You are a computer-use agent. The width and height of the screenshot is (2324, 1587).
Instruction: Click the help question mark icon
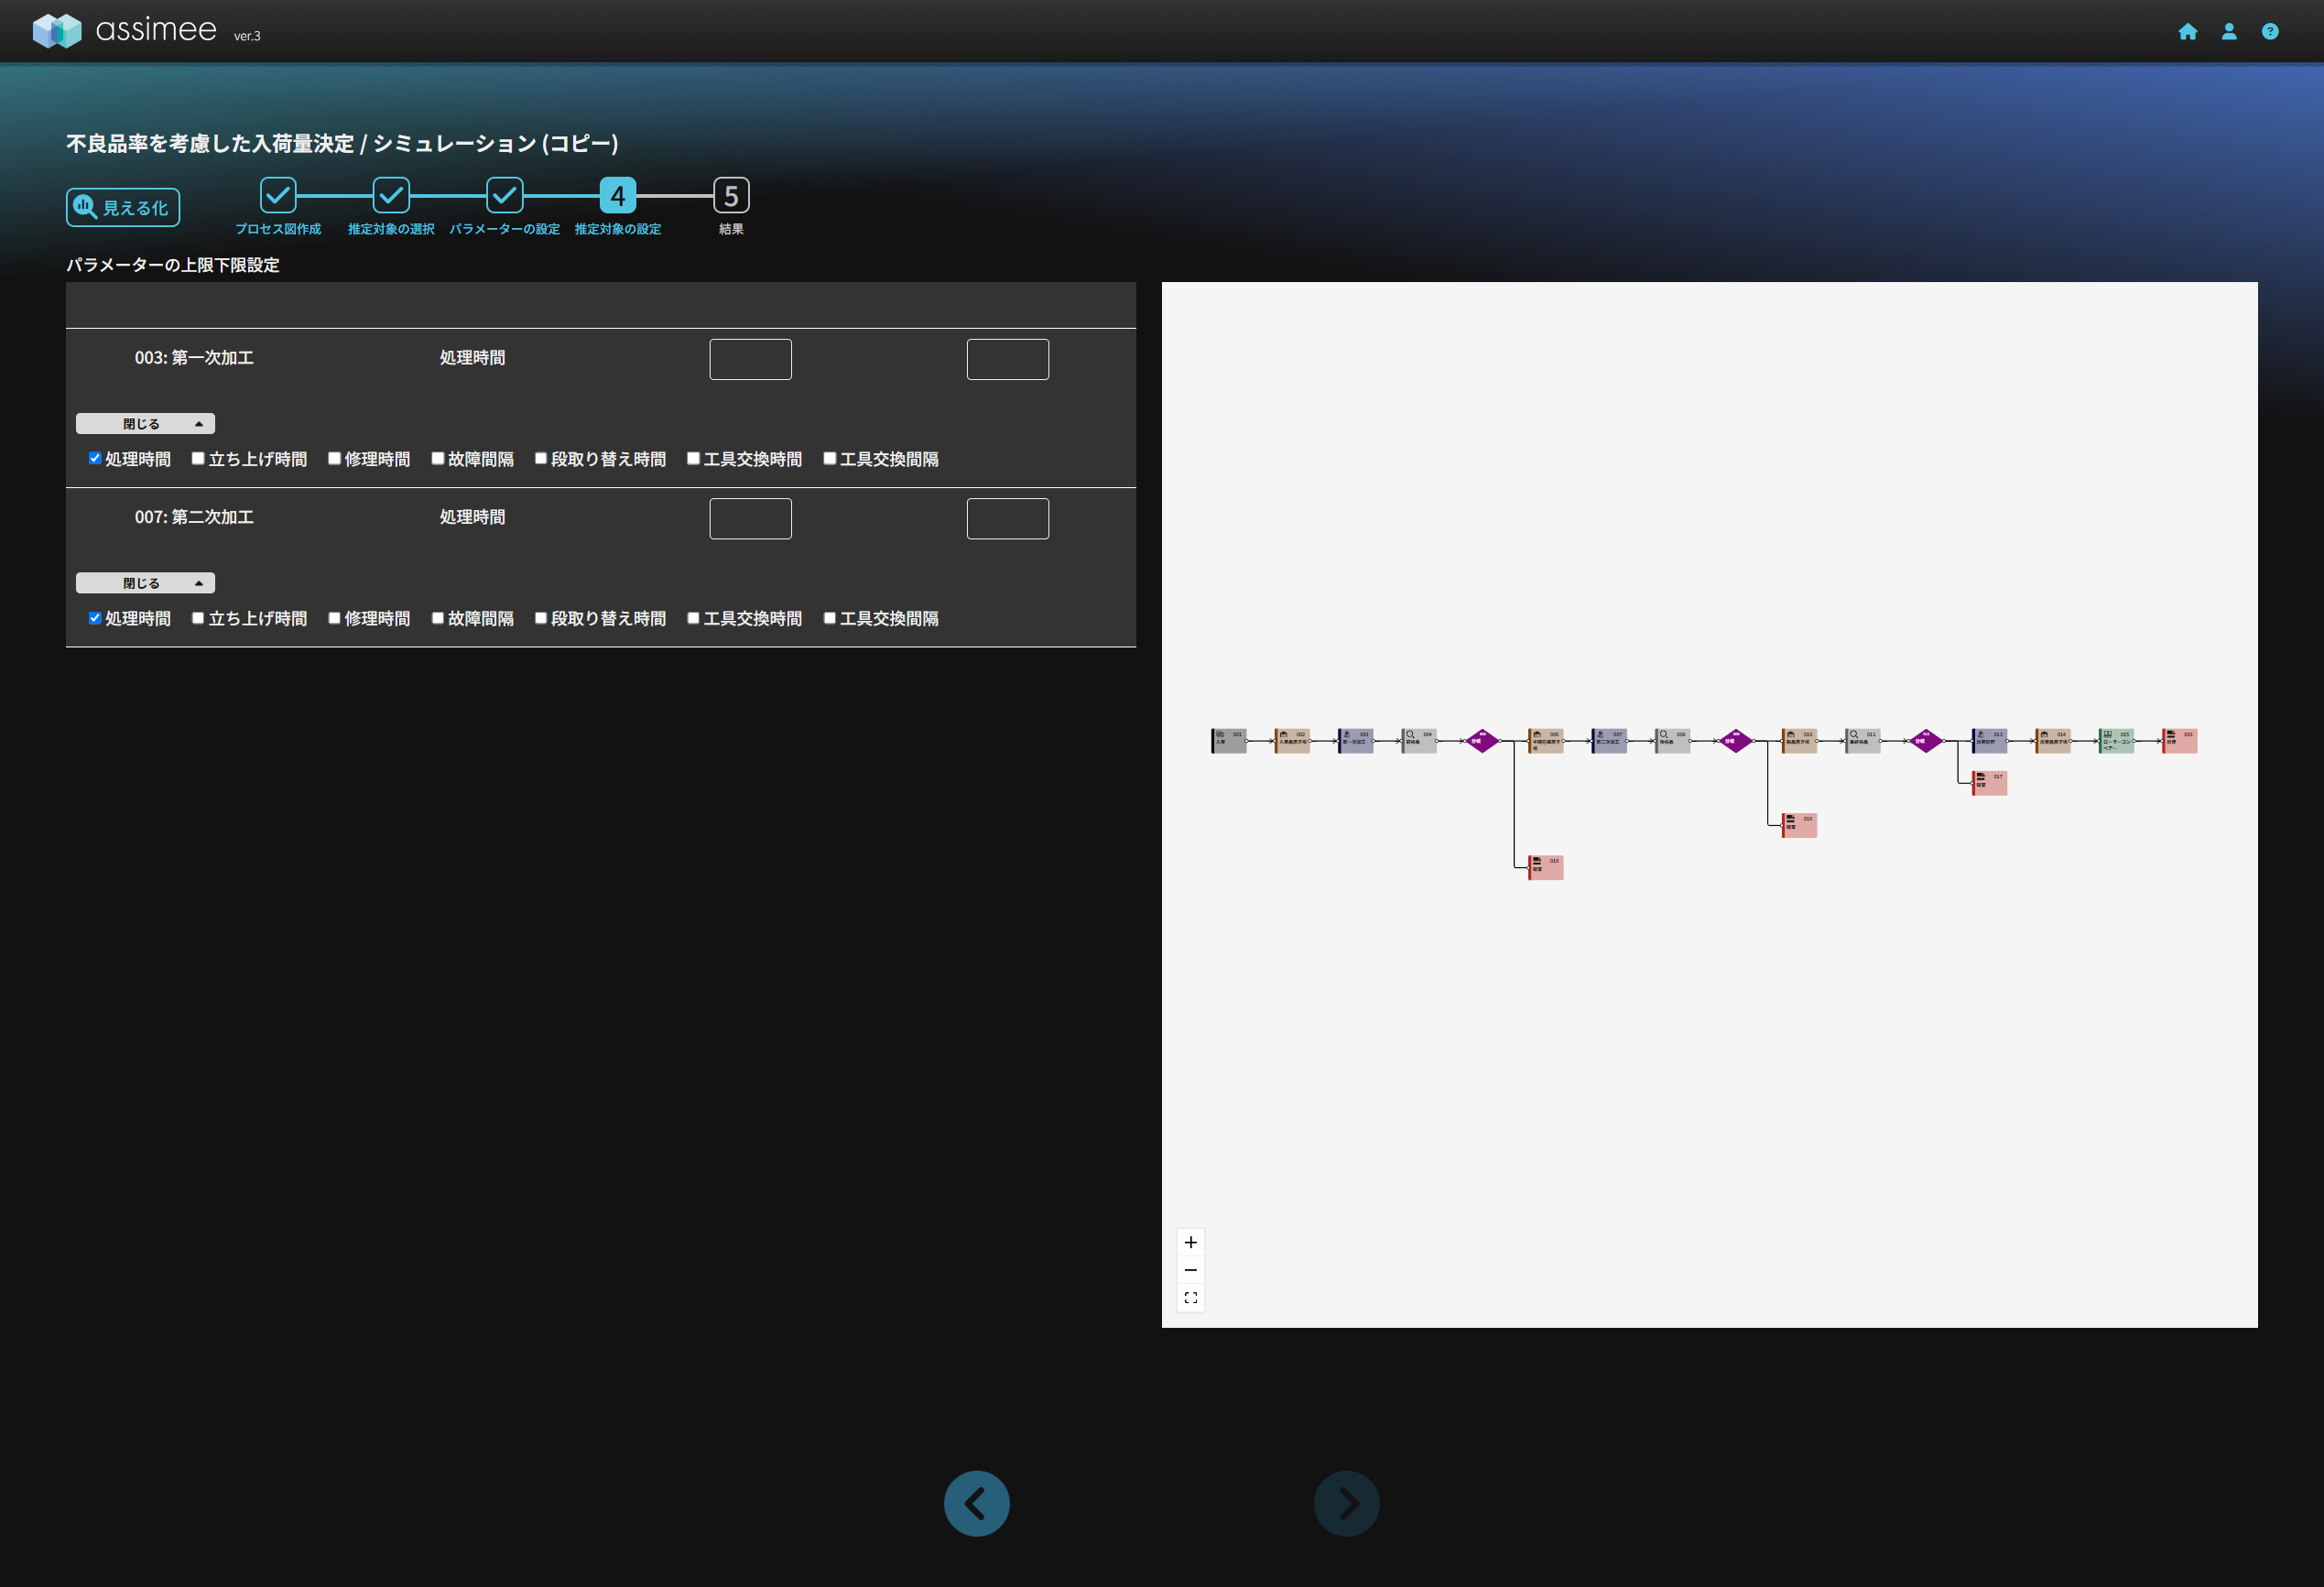(x=2270, y=32)
